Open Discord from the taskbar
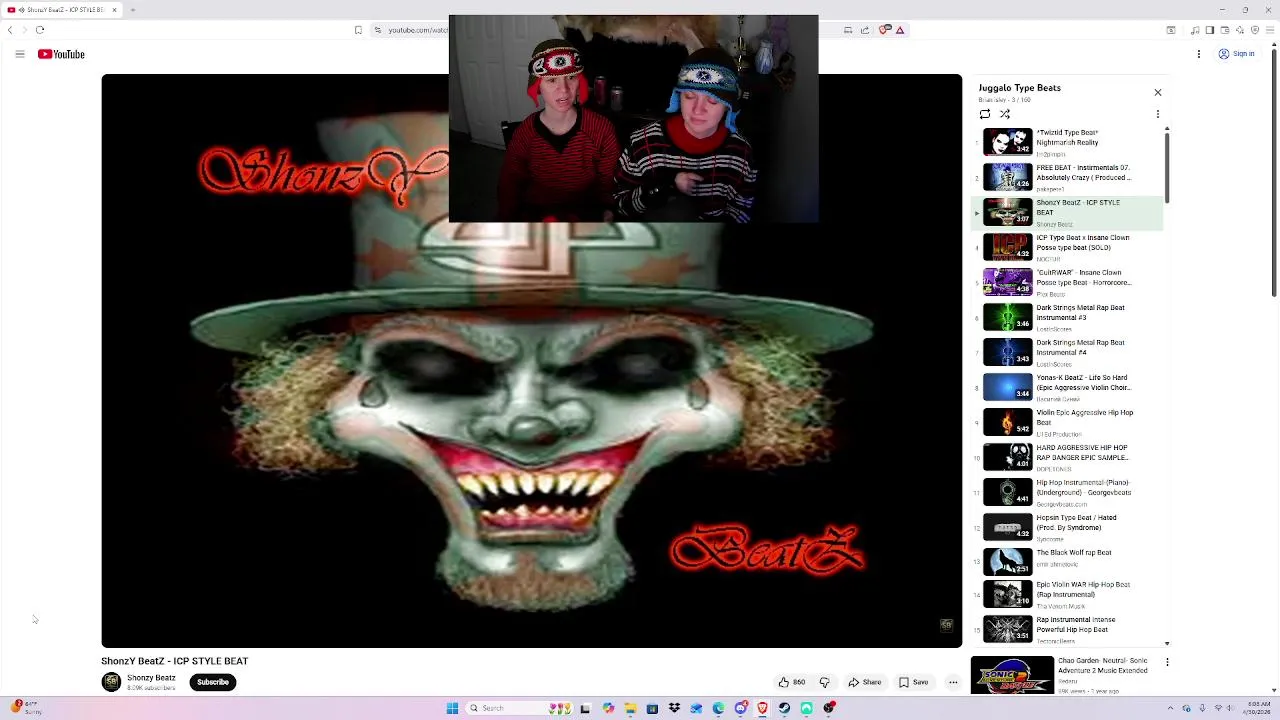Viewport: 1280px width, 720px height. pos(740,708)
